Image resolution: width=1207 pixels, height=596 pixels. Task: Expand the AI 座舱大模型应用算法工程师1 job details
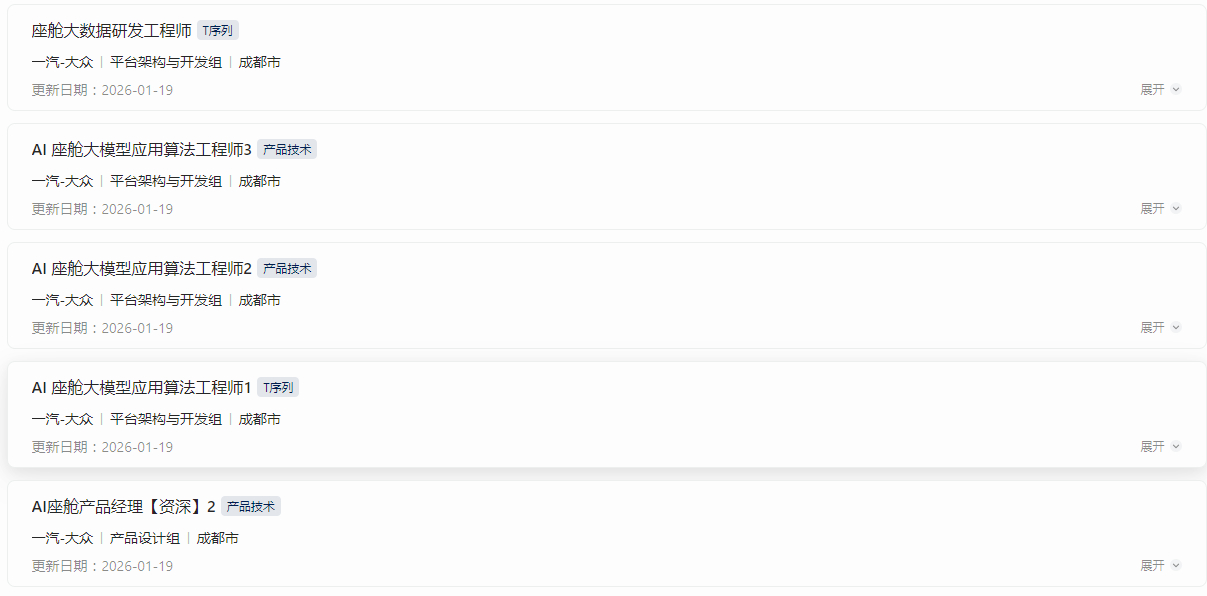pyautogui.click(x=1153, y=447)
